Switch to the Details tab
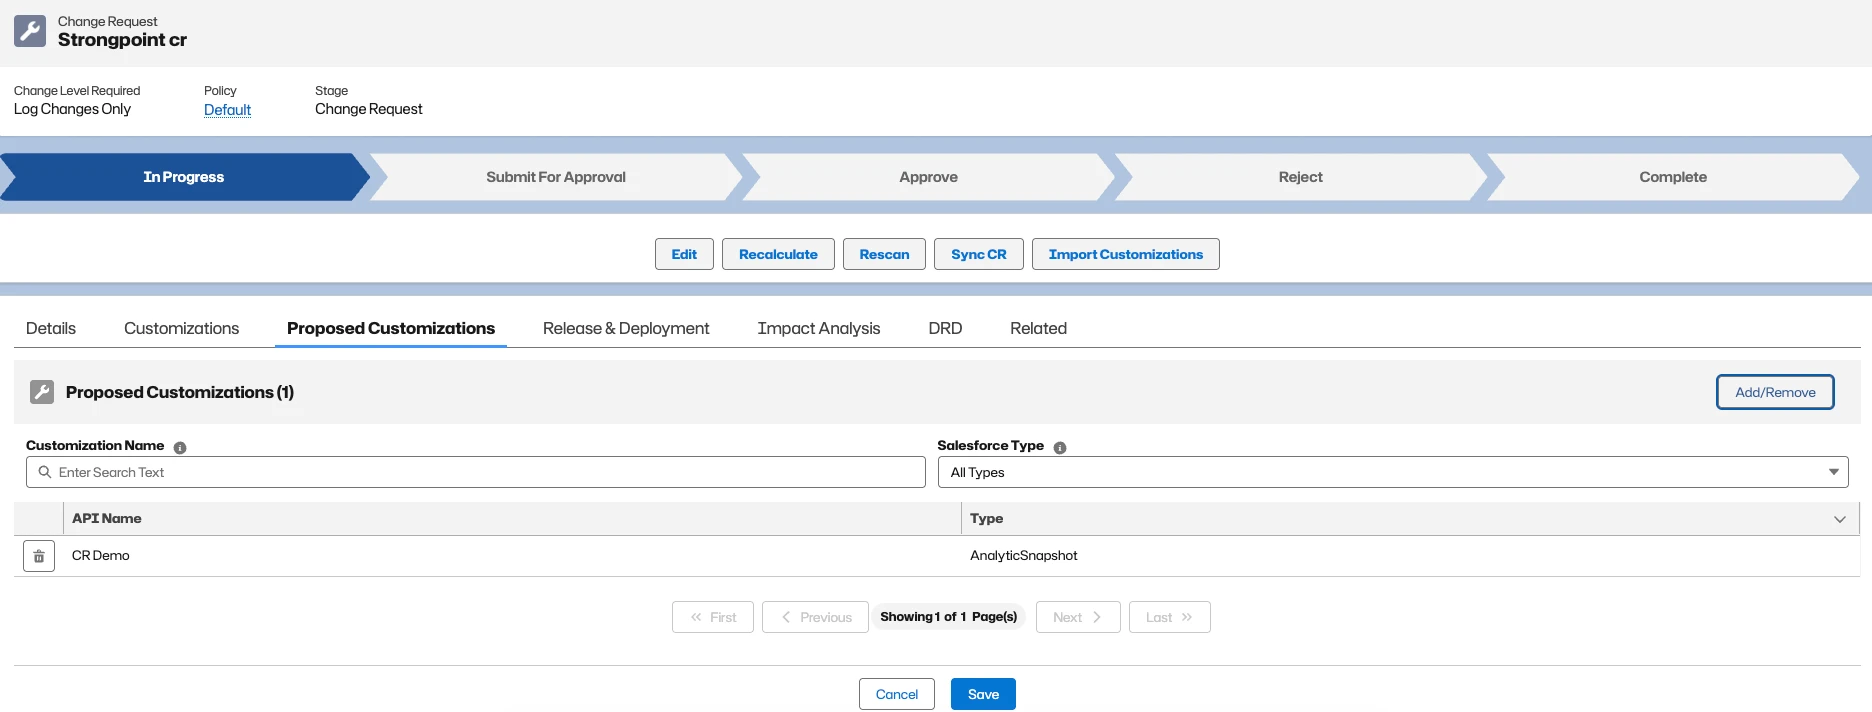 [x=51, y=328]
